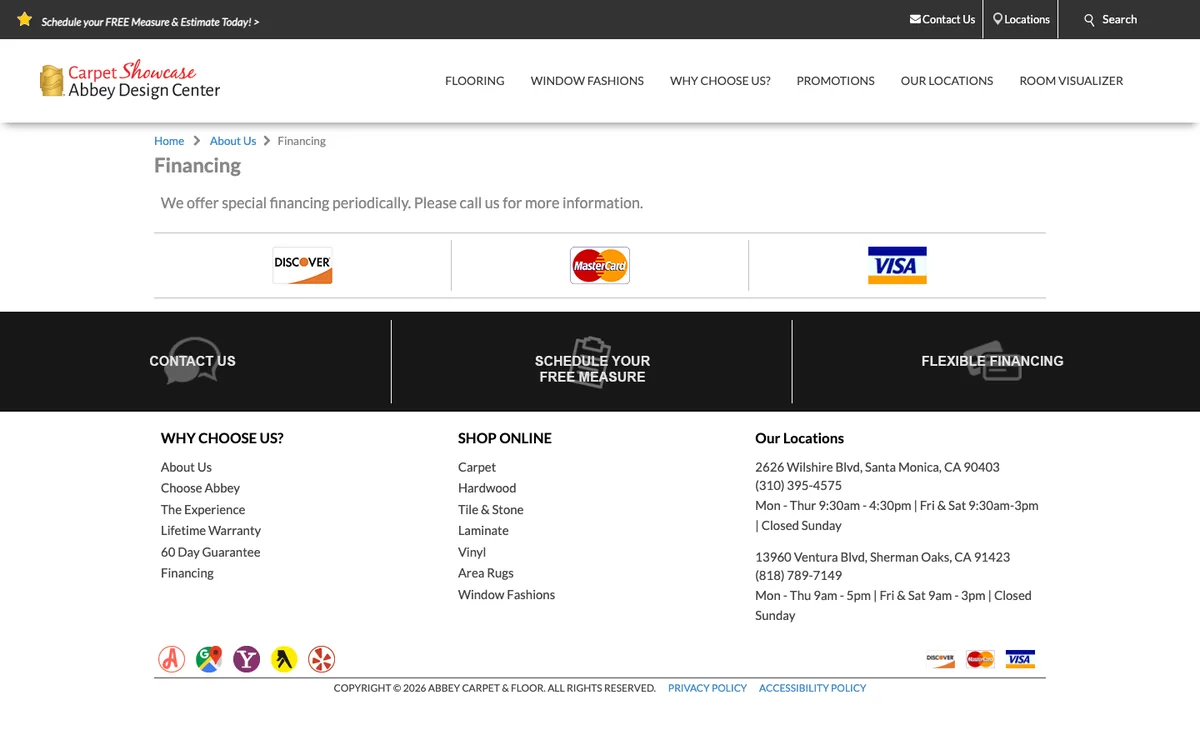
Task: Open the red Angie's List icon
Action: point(172,659)
